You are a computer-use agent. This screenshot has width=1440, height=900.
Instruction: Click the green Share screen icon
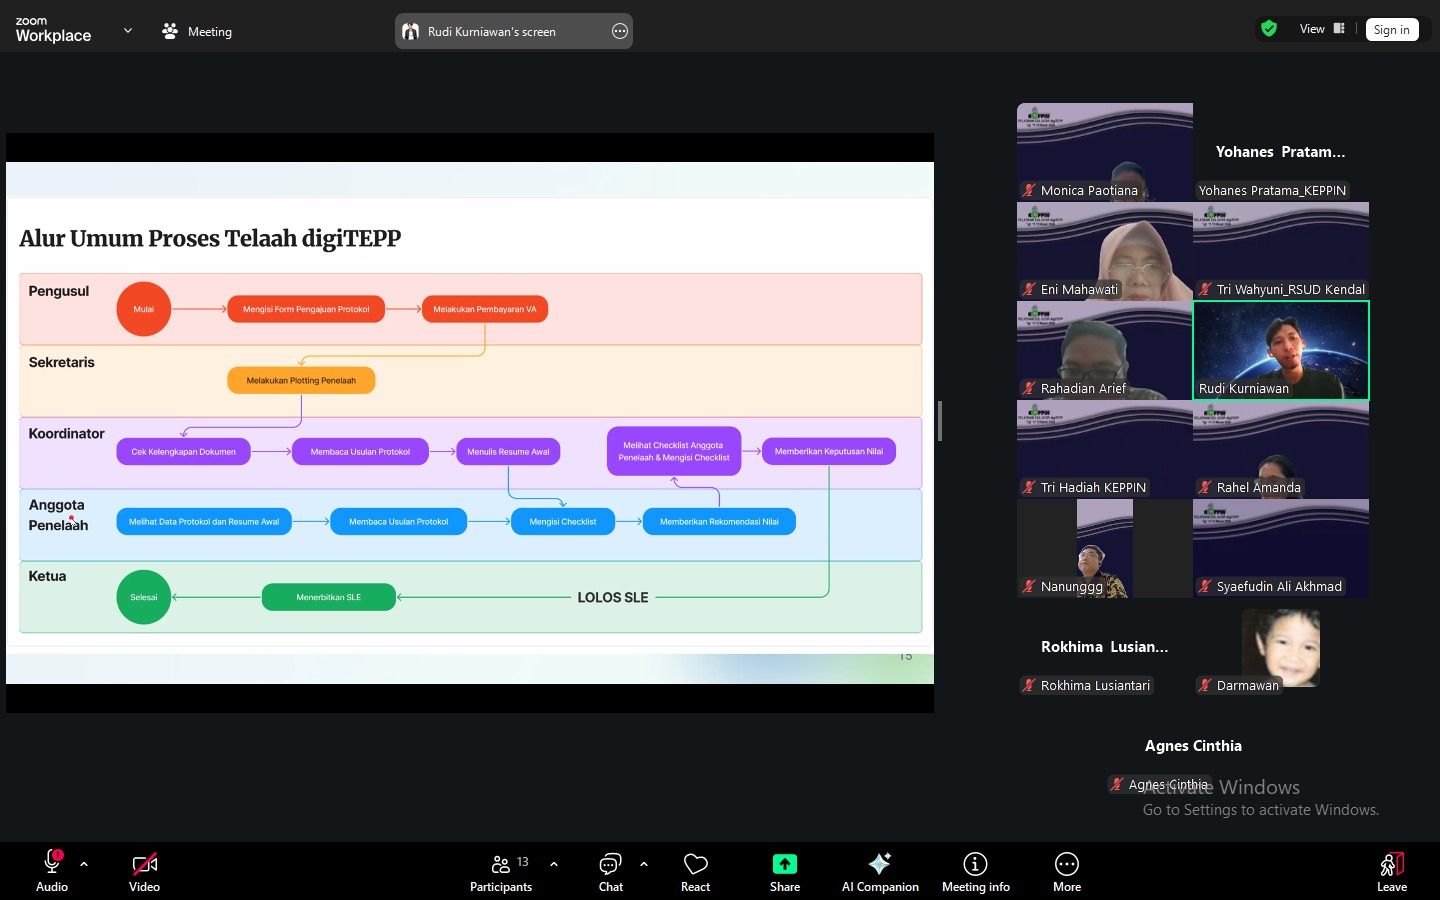click(784, 864)
